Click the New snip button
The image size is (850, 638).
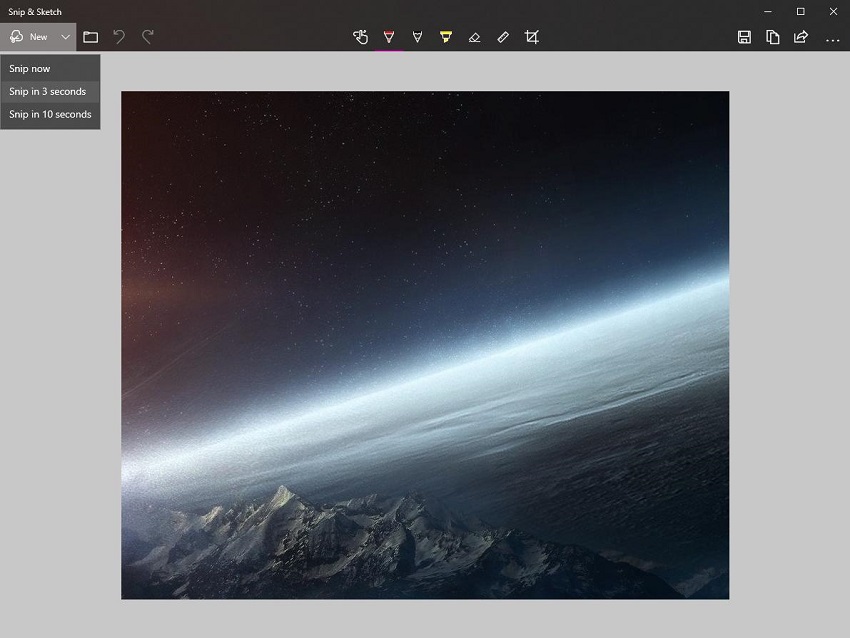(28, 37)
